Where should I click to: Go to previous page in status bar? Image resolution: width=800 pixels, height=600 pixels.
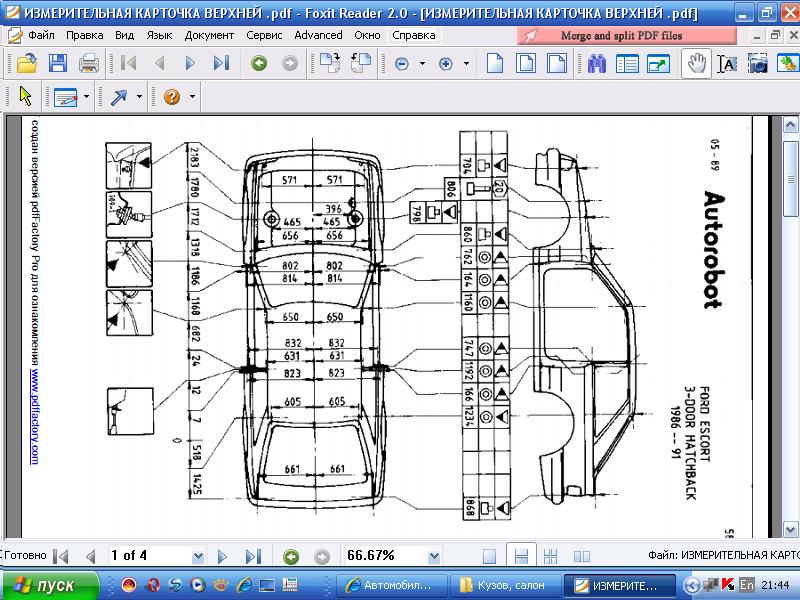pyautogui.click(x=91, y=556)
